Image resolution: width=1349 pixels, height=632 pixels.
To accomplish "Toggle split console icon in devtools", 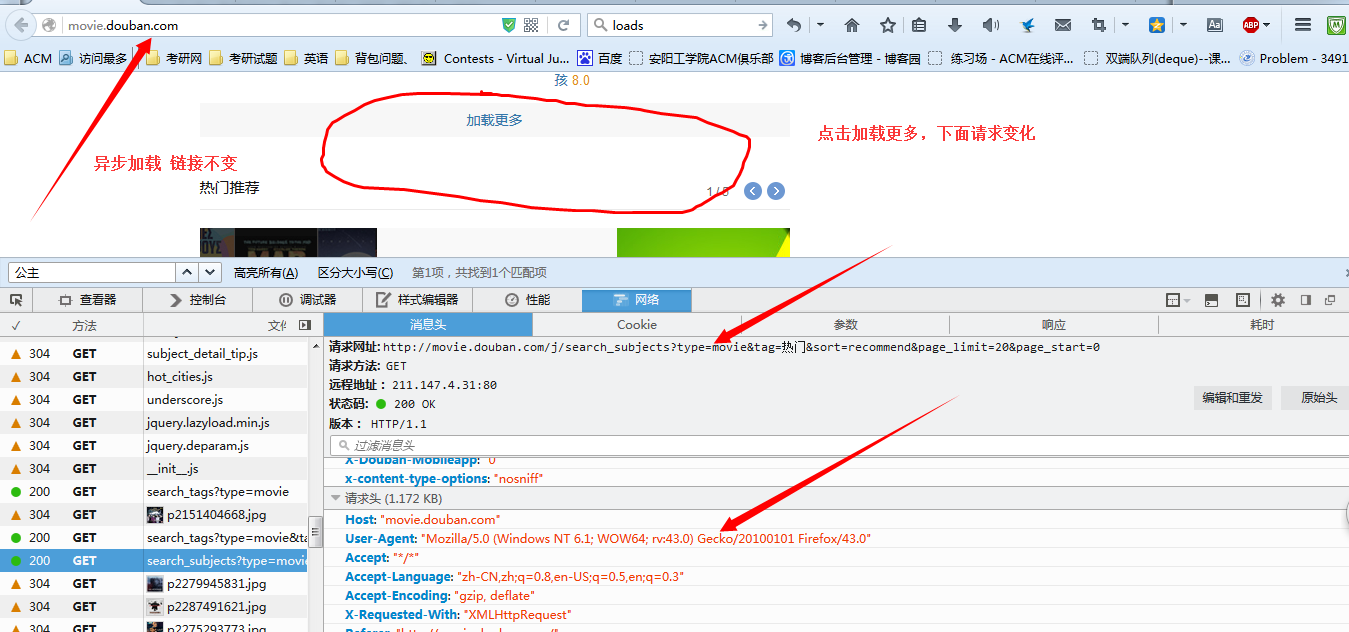I will 1211,300.
